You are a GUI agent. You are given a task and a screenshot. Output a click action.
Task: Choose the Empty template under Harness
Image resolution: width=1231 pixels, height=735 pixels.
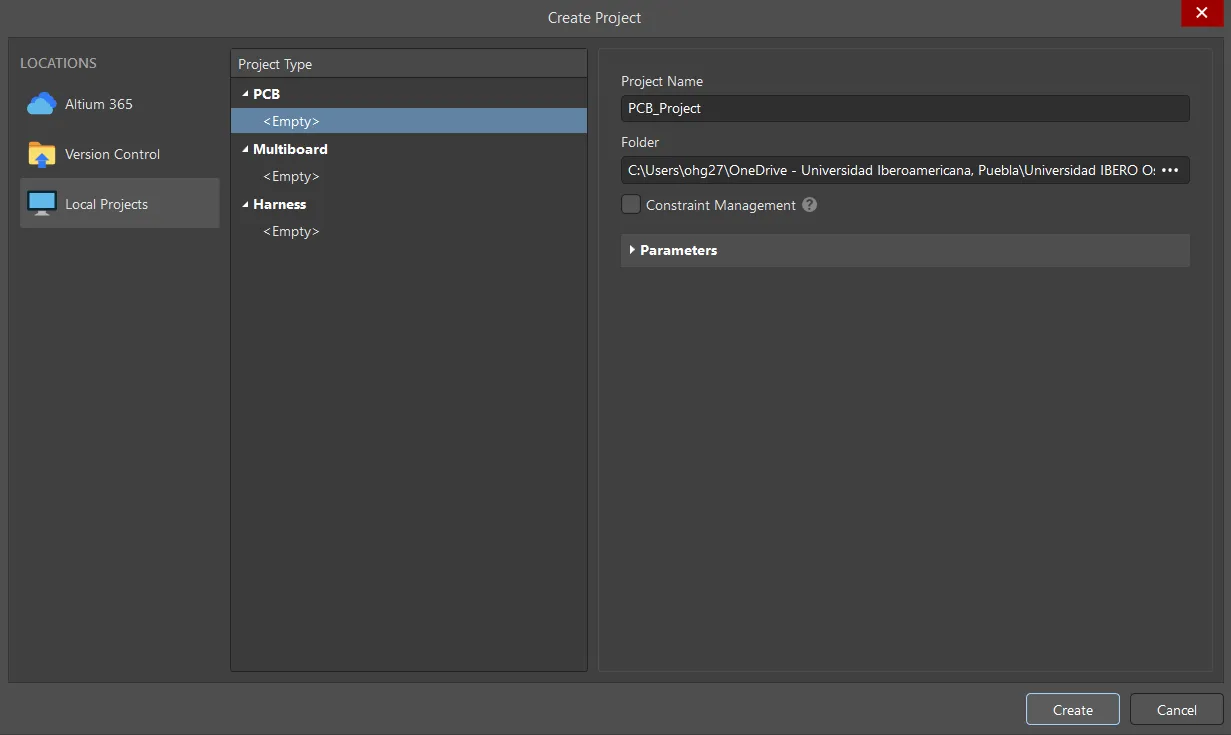click(x=291, y=231)
